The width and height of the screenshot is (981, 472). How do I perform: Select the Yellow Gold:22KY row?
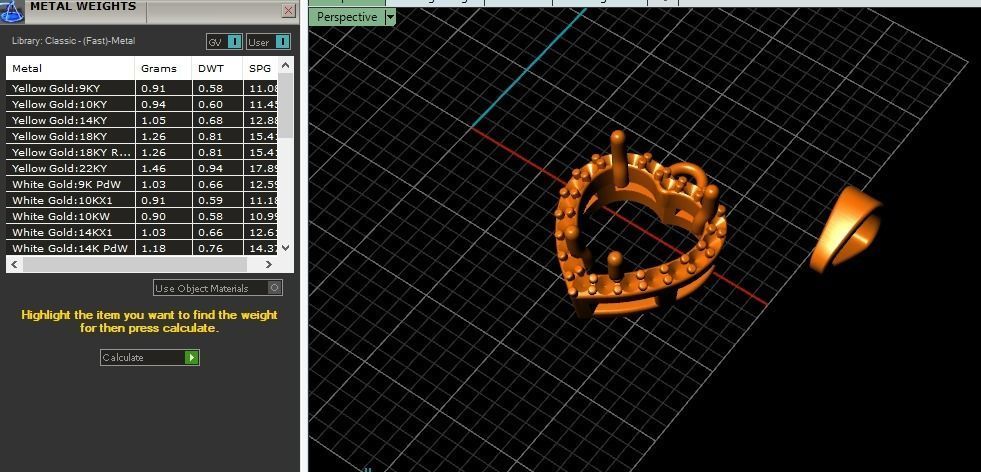[141, 168]
